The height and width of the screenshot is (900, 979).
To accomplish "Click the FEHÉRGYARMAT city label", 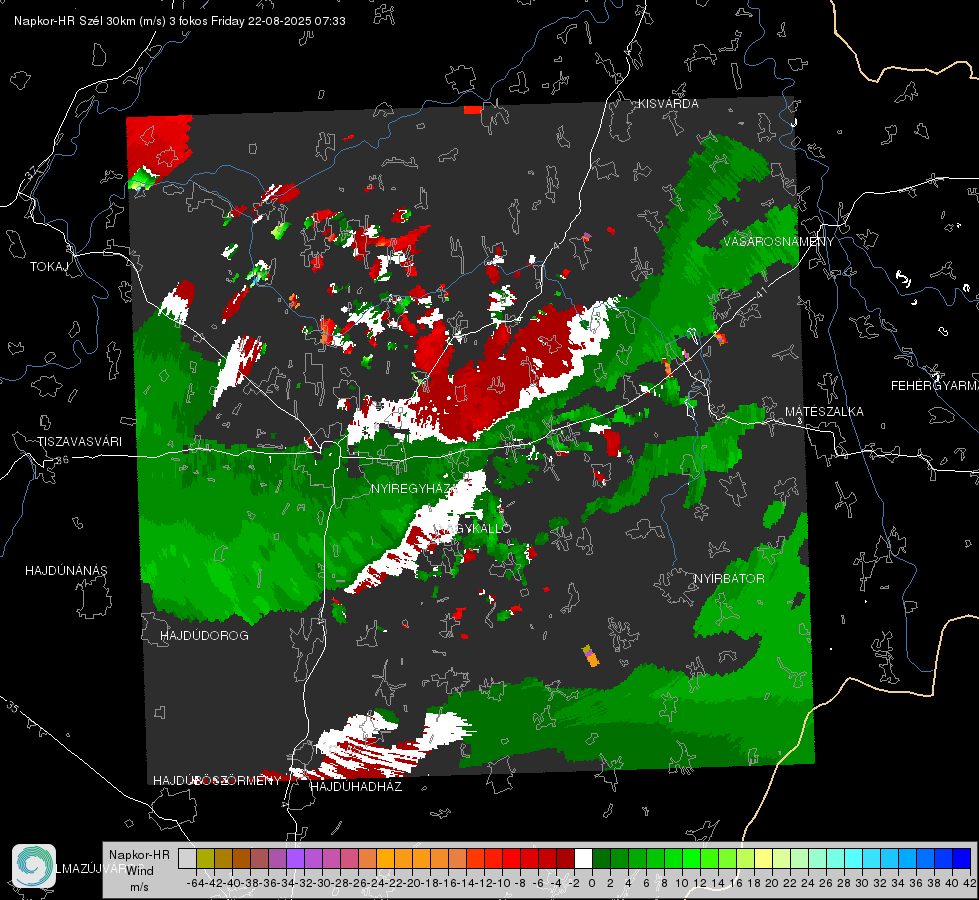I will [x=934, y=386].
